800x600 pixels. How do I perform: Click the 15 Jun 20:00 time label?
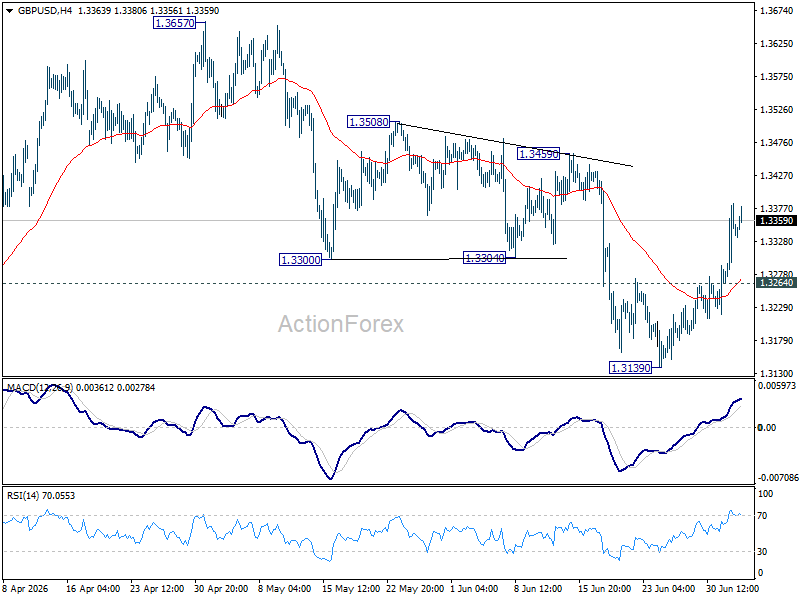pyautogui.click(x=605, y=588)
